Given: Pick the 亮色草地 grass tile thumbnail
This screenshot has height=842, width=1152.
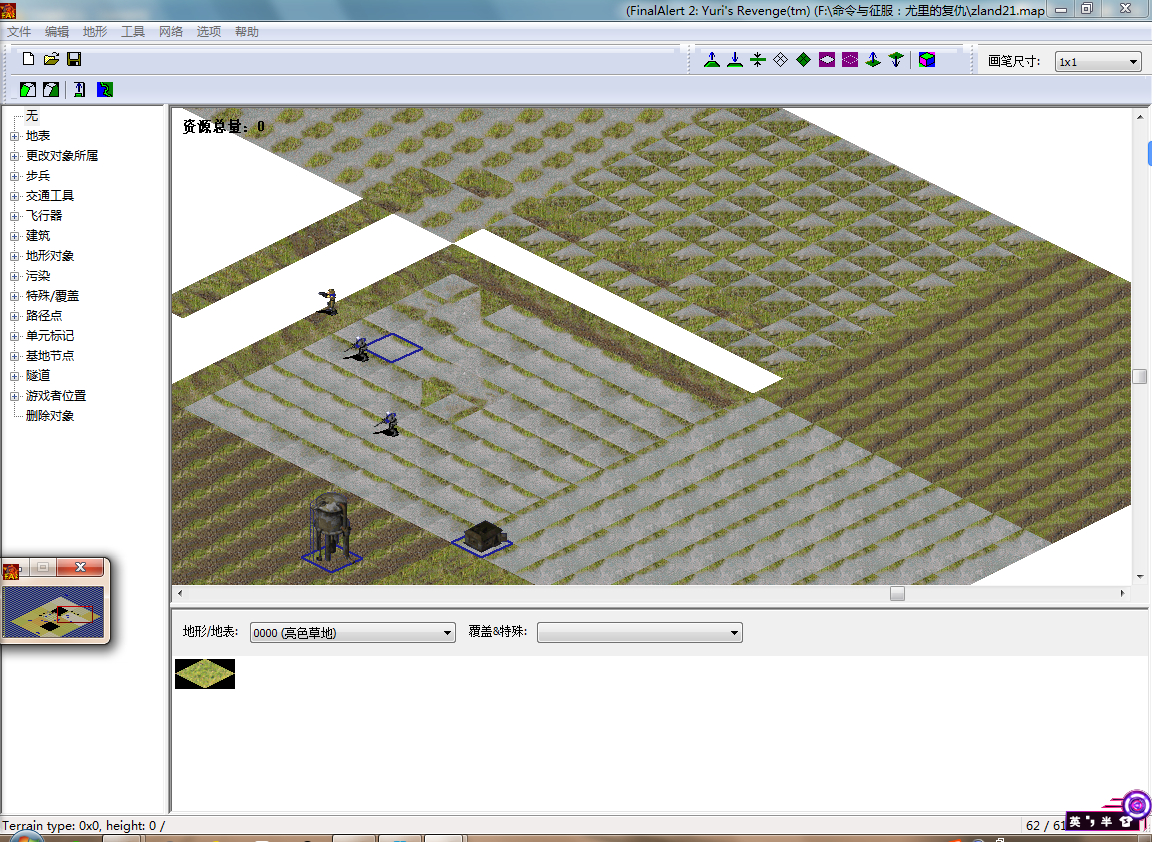Looking at the screenshot, I should coord(205,674).
